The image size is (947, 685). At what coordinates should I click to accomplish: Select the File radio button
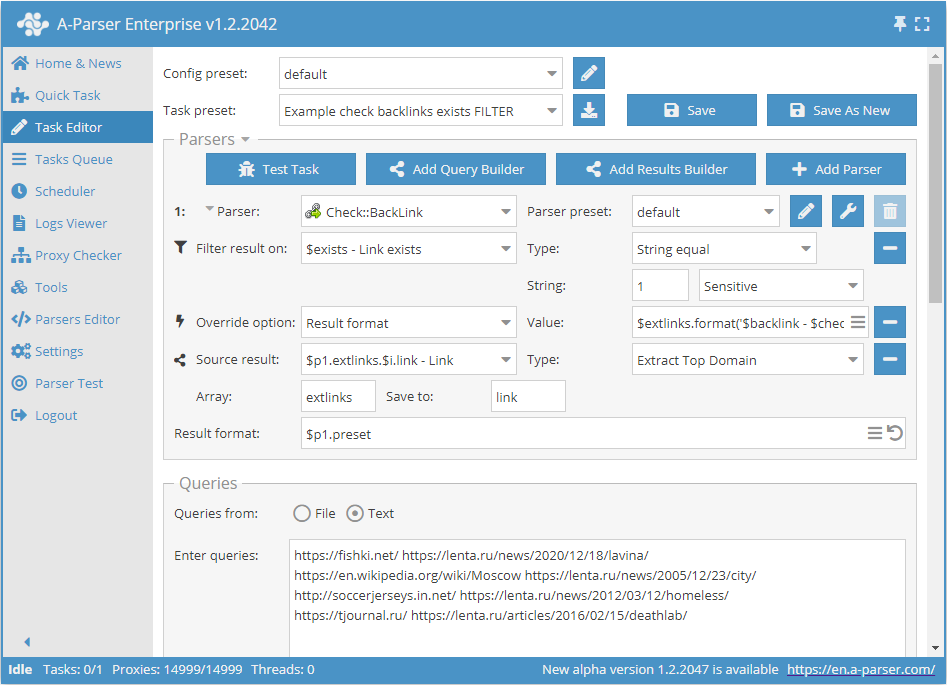coord(302,513)
